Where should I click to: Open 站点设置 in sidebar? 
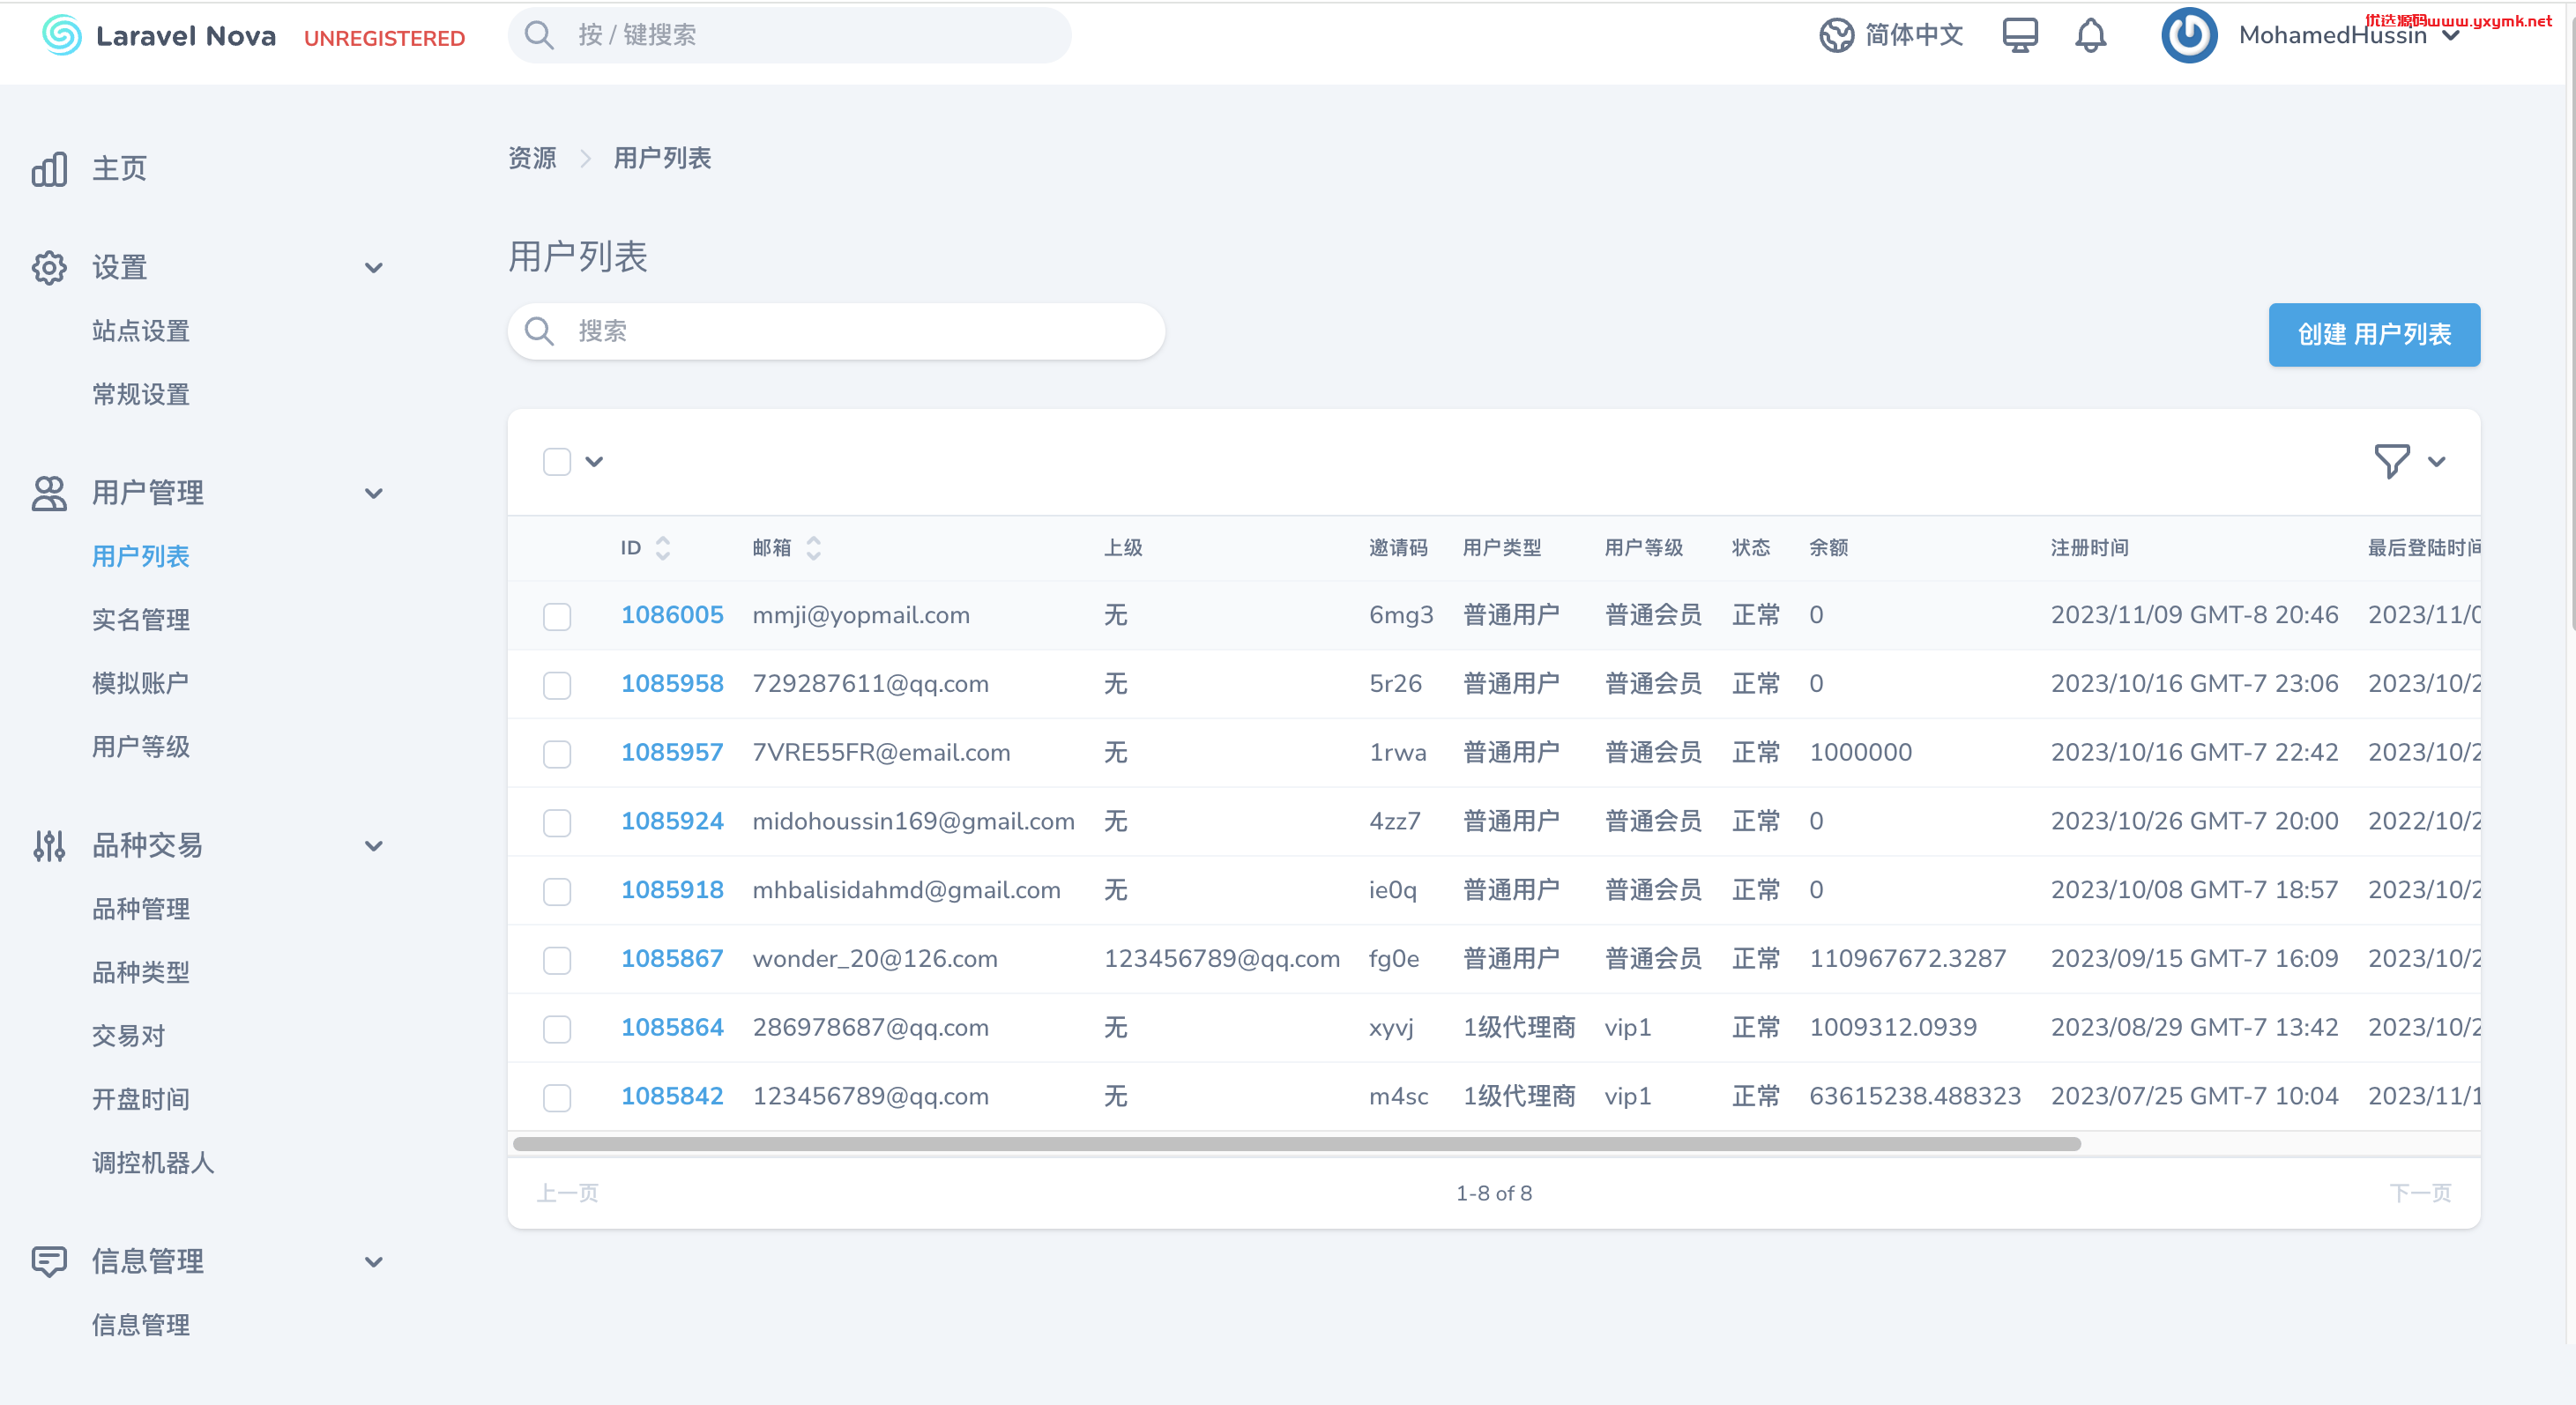pyautogui.click(x=141, y=331)
